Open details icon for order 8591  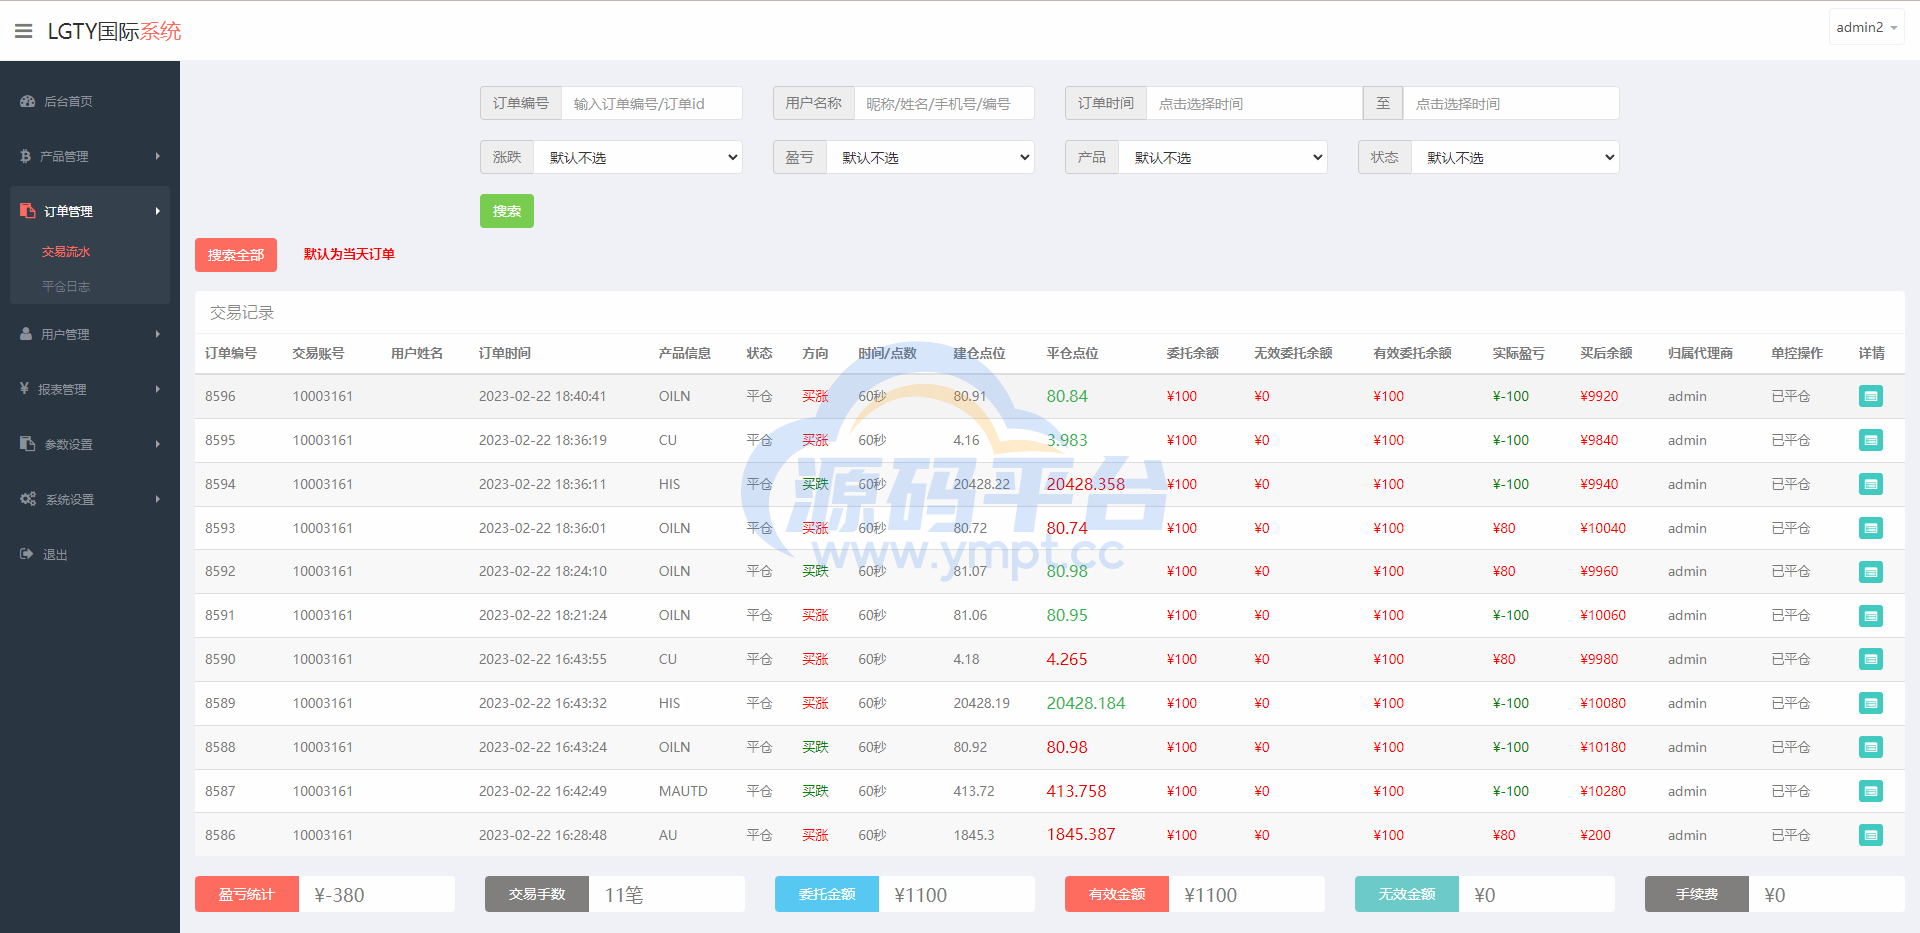(1870, 616)
